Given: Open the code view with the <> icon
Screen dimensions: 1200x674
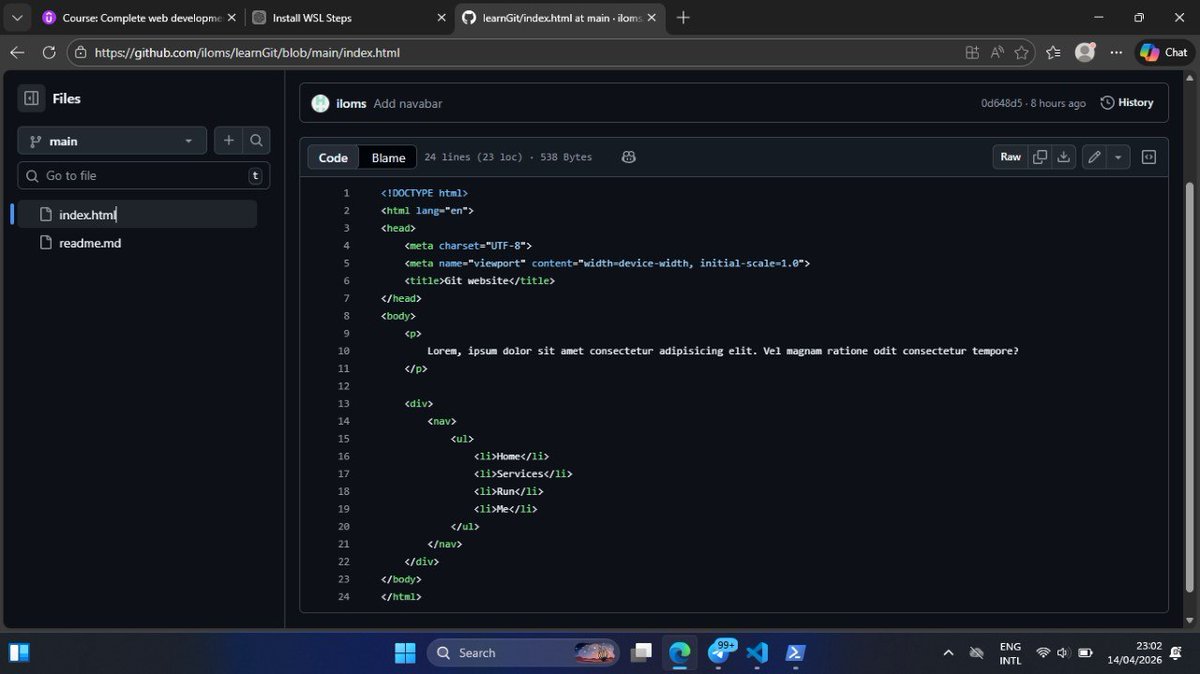Looking at the screenshot, I should point(1148,157).
